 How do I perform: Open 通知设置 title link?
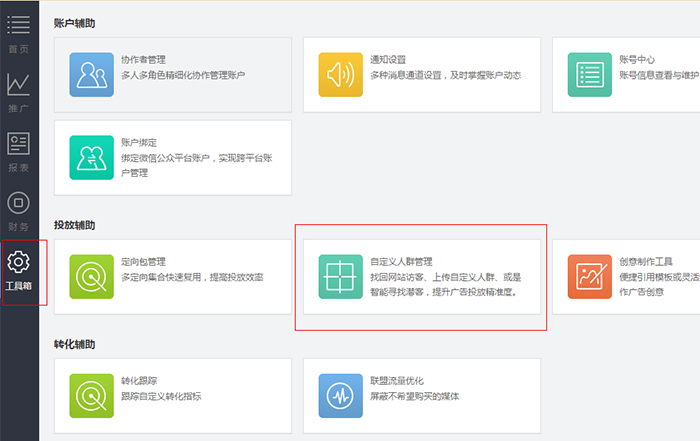[x=388, y=59]
